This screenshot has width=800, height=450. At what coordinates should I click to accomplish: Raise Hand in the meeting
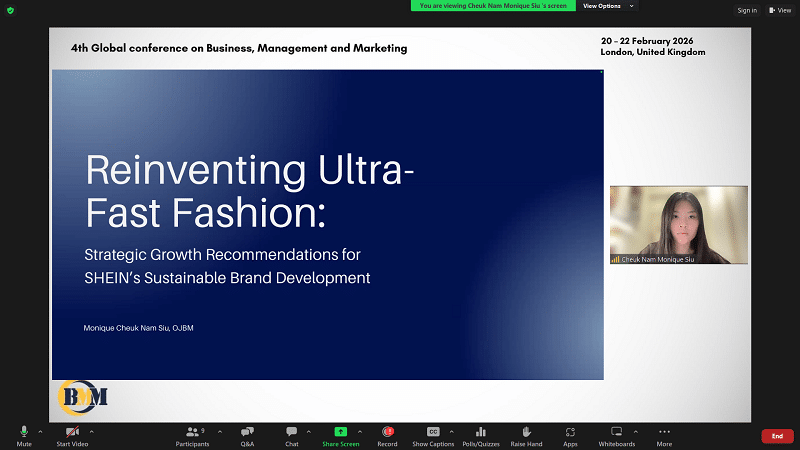click(526, 432)
